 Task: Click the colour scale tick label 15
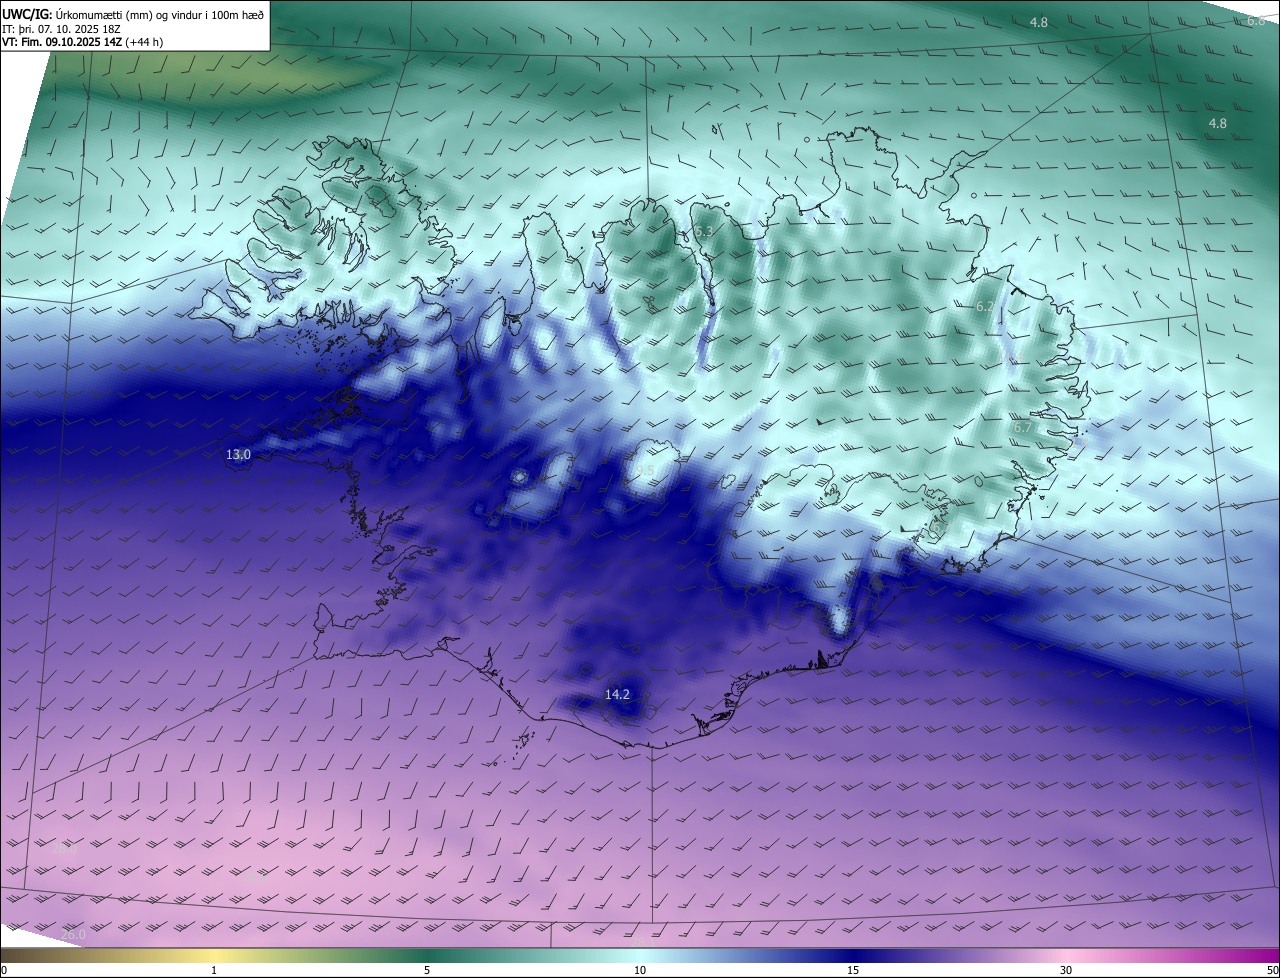click(x=853, y=970)
